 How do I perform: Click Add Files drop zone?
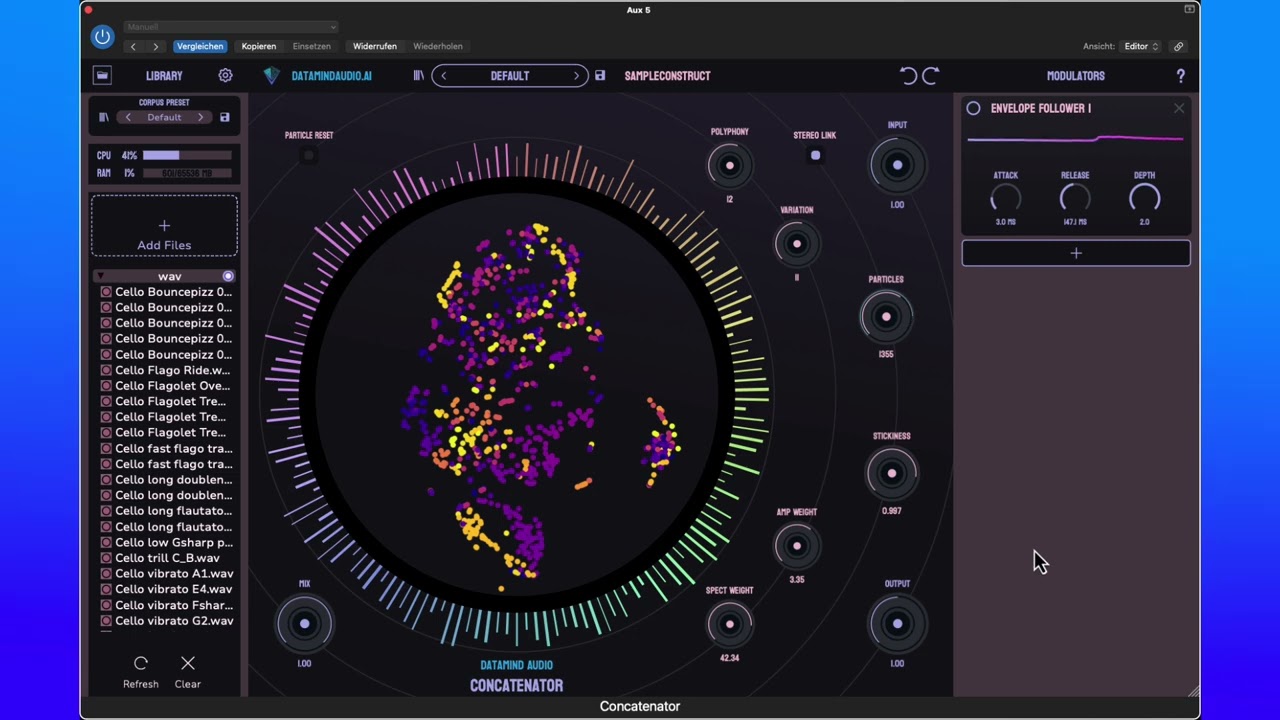(x=164, y=226)
